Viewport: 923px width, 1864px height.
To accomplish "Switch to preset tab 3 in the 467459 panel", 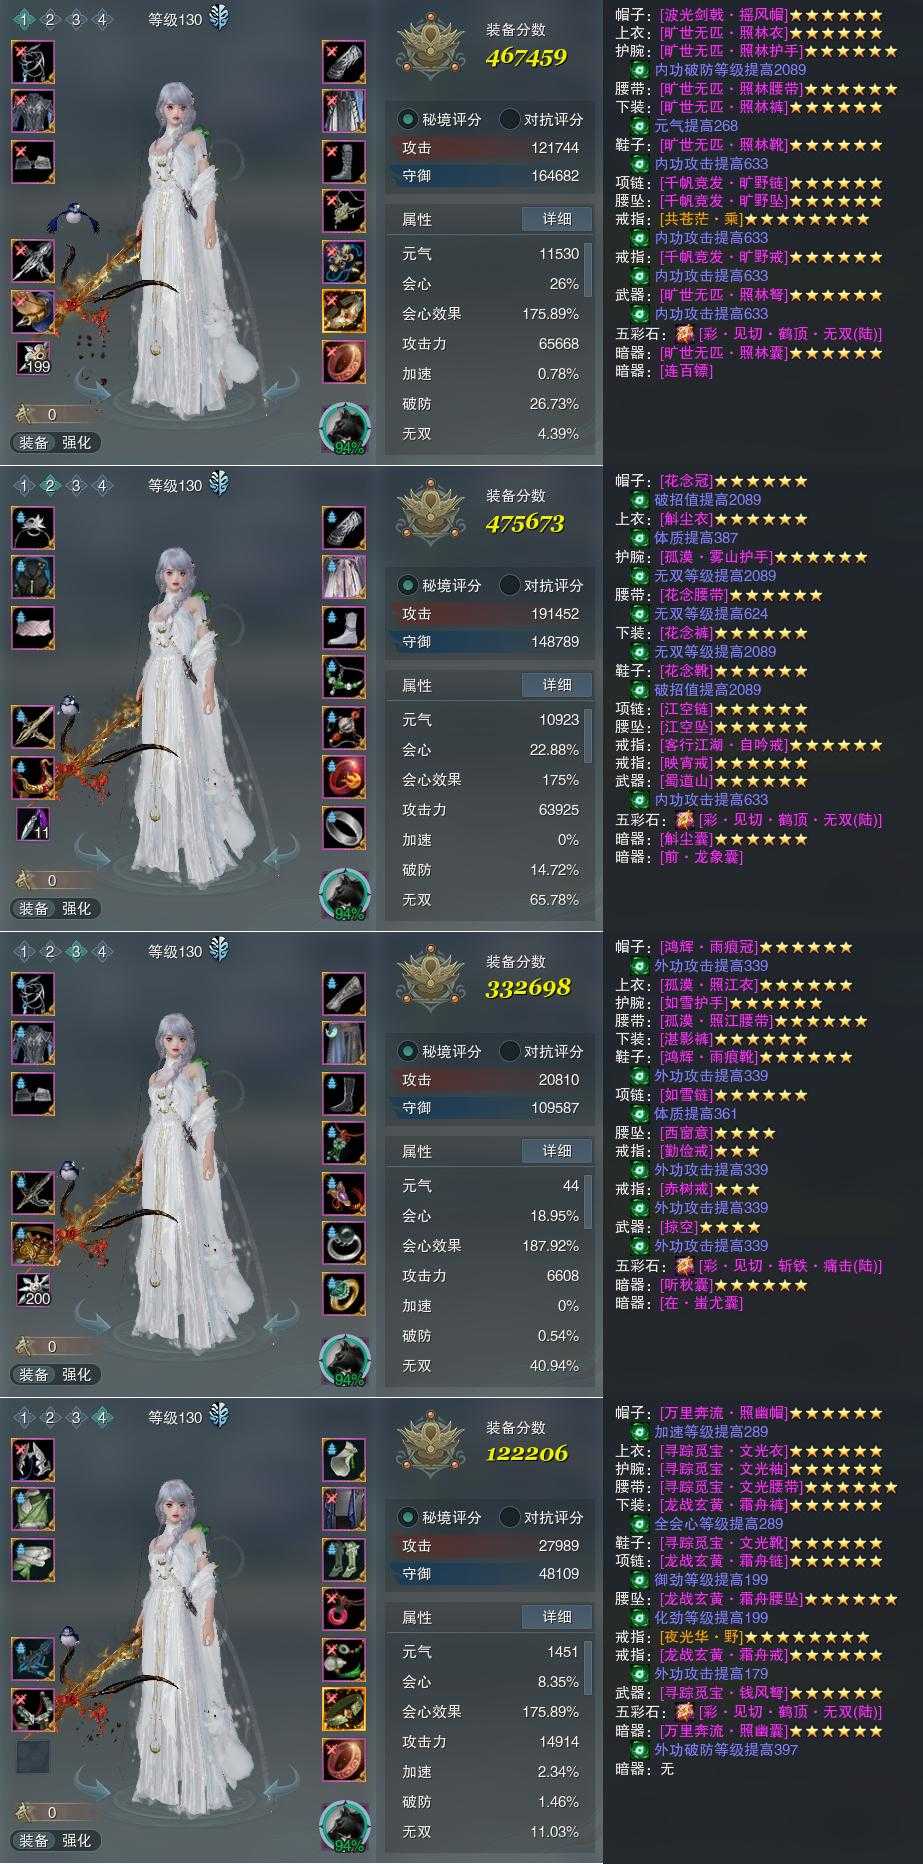I will click(76, 19).
